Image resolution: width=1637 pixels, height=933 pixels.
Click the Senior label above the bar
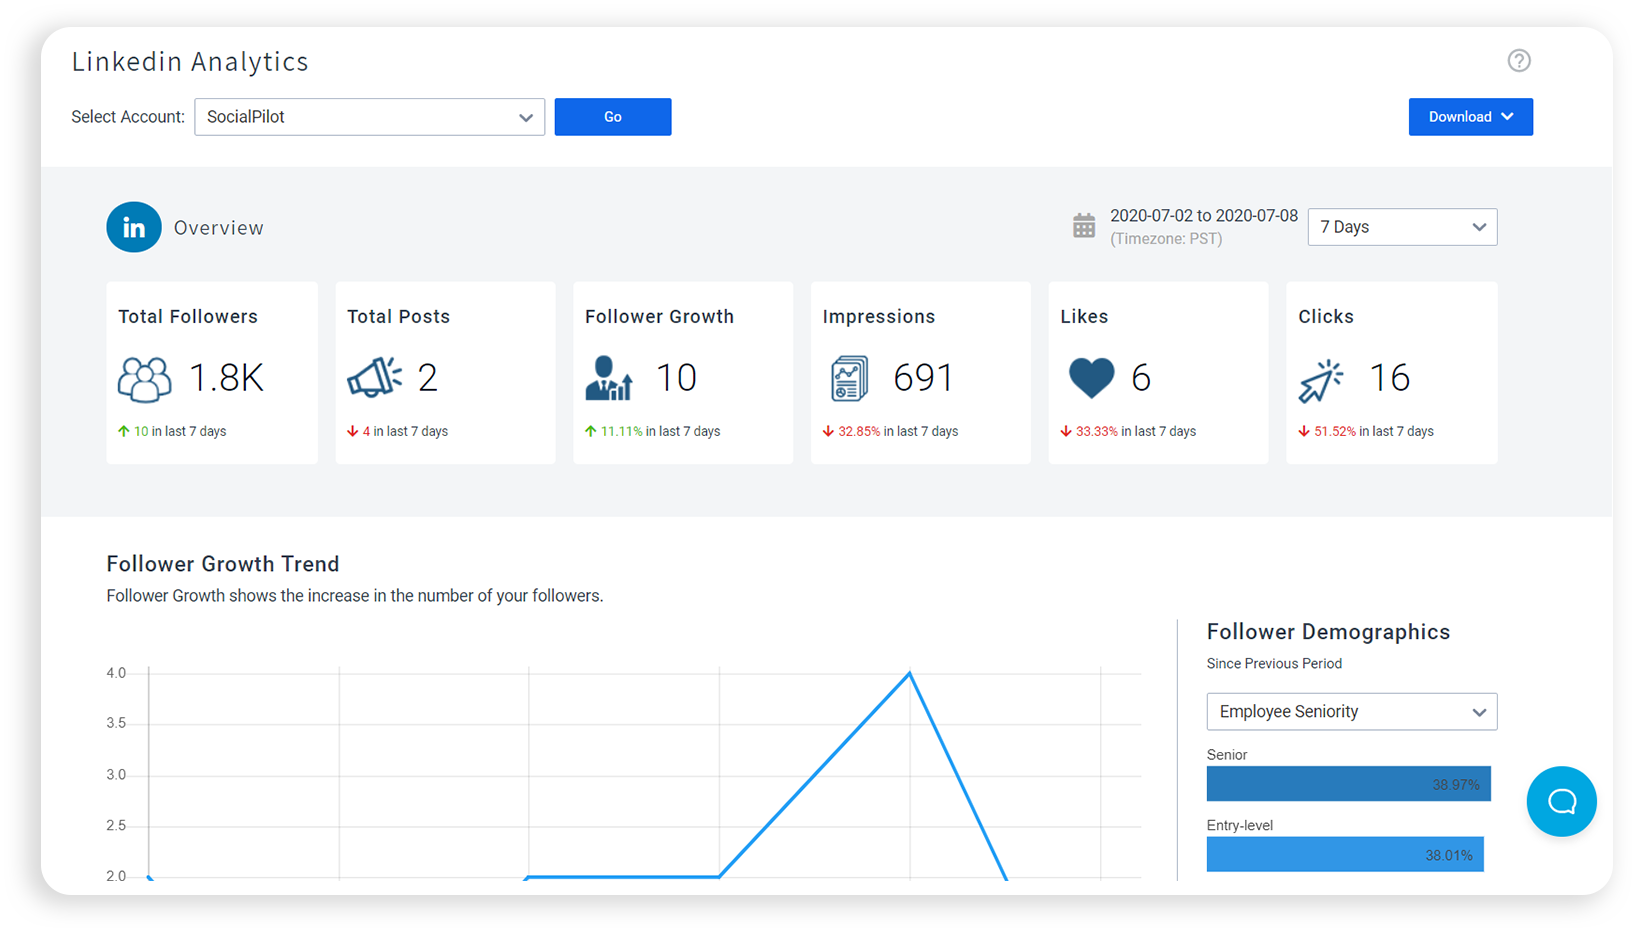1227,755
